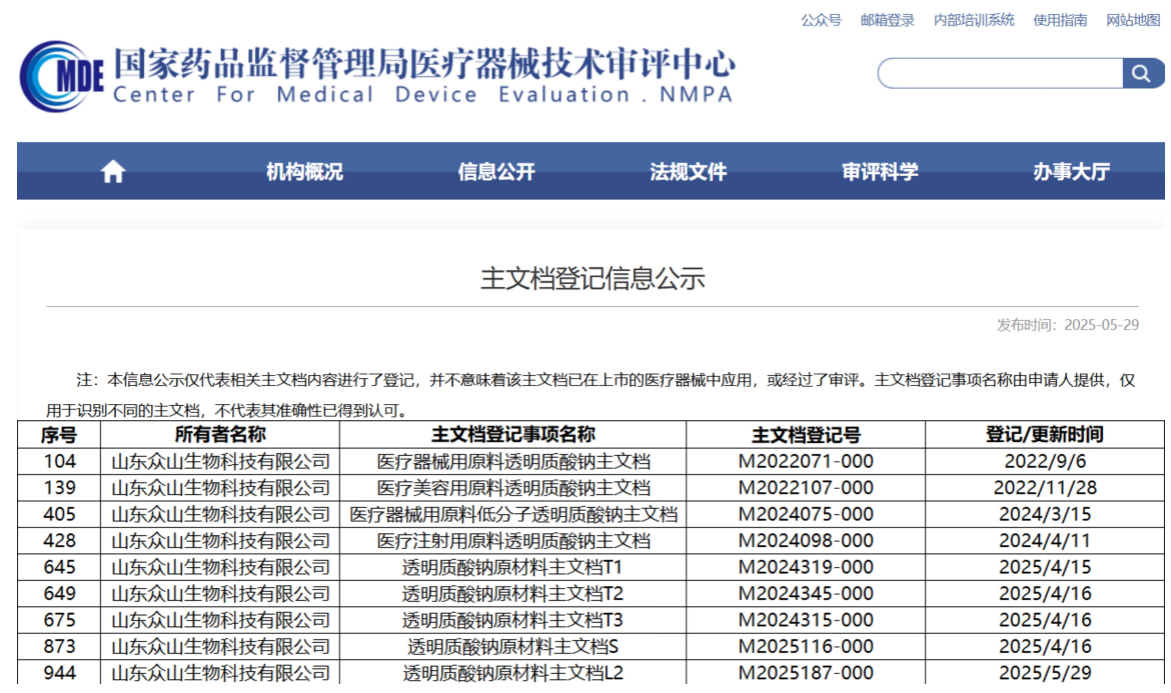This screenshot has height=693, width=1171.
Task: Click the CMDE logo emblem
Action: pyautogui.click(x=60, y=76)
